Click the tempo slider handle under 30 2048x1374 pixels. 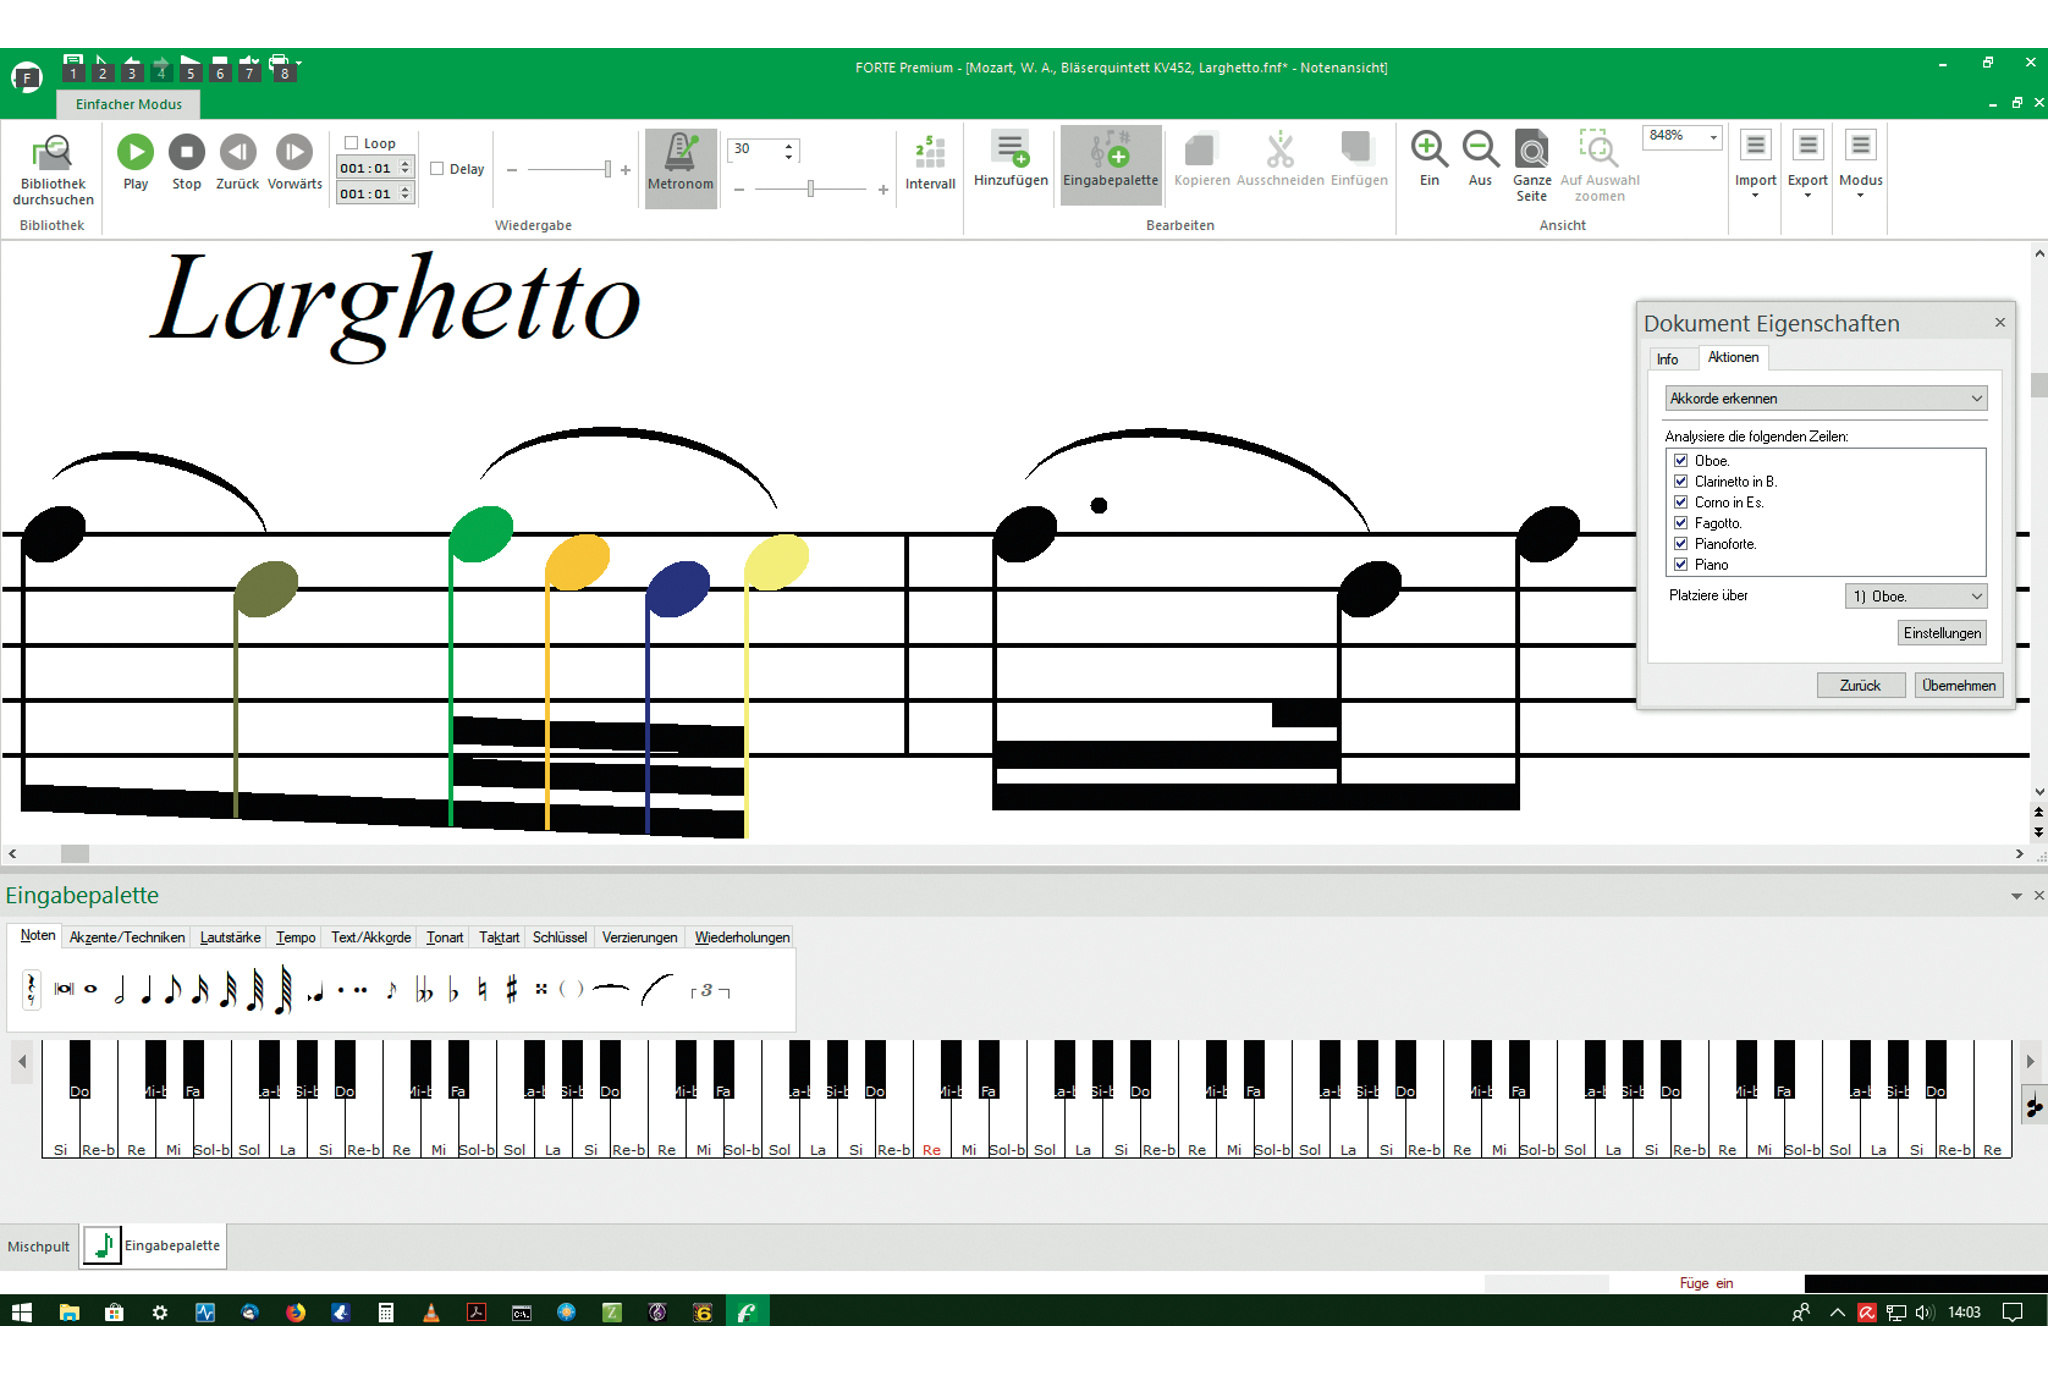(811, 189)
